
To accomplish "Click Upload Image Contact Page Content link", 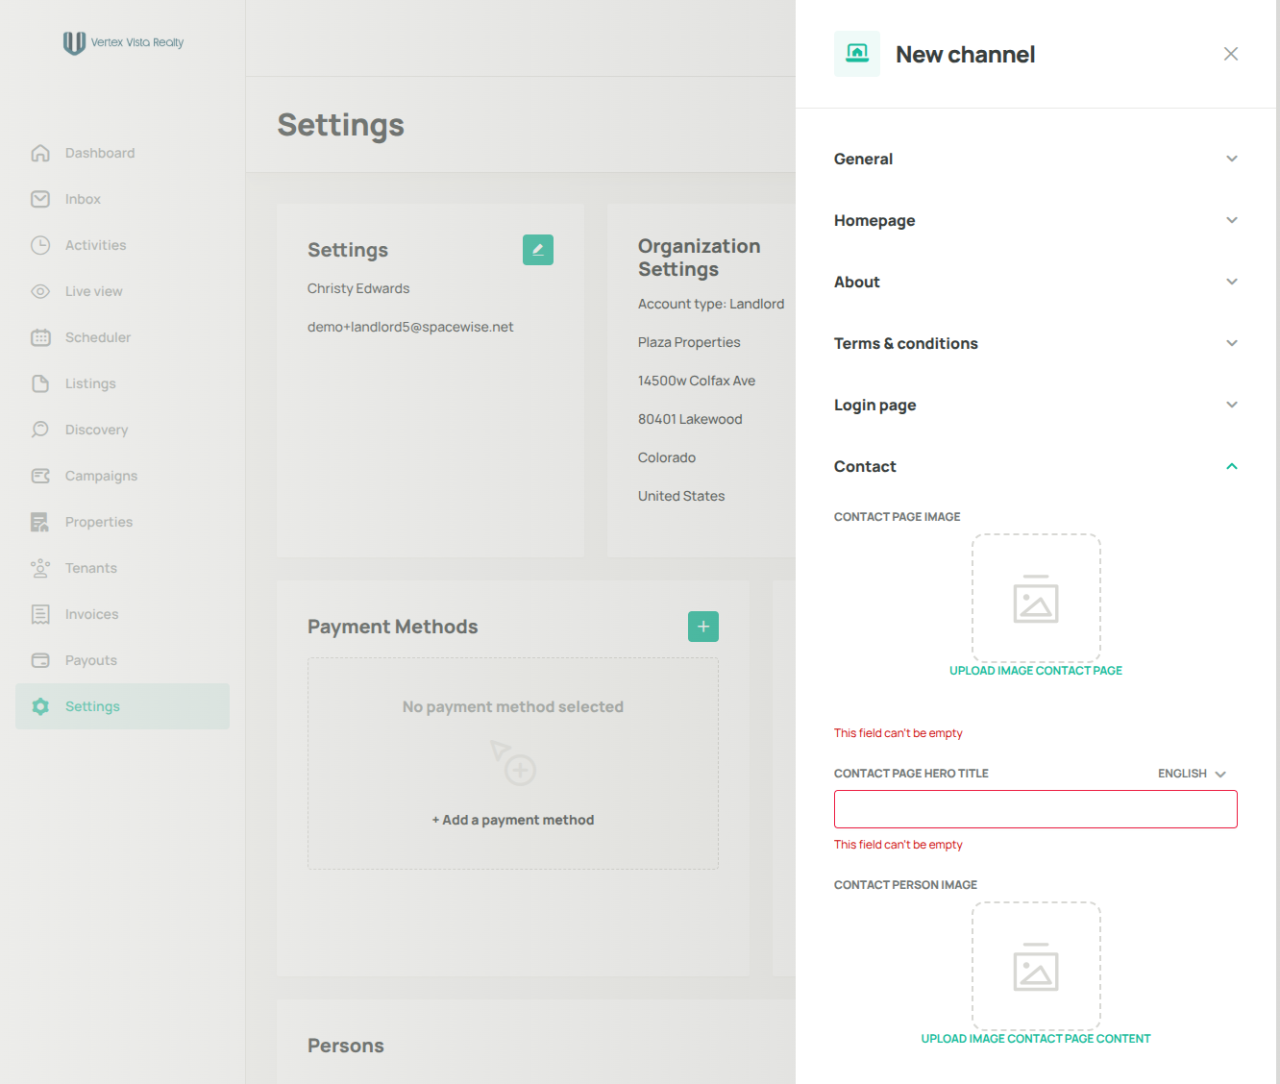I will tap(1036, 1039).
